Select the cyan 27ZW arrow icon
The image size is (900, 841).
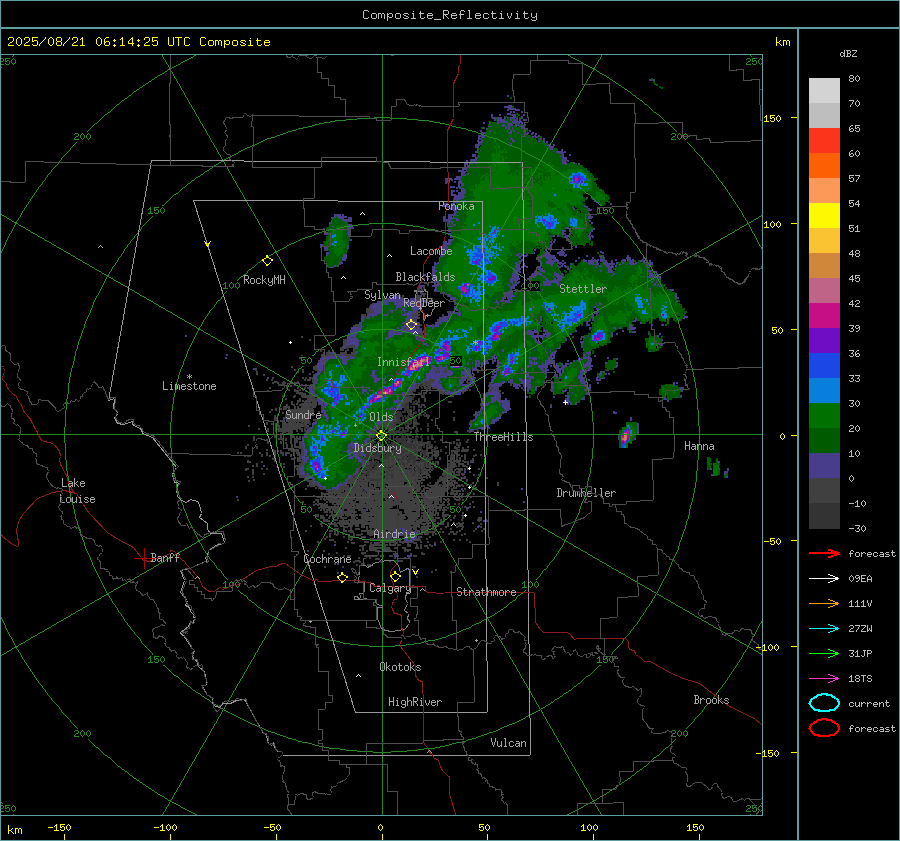824,629
